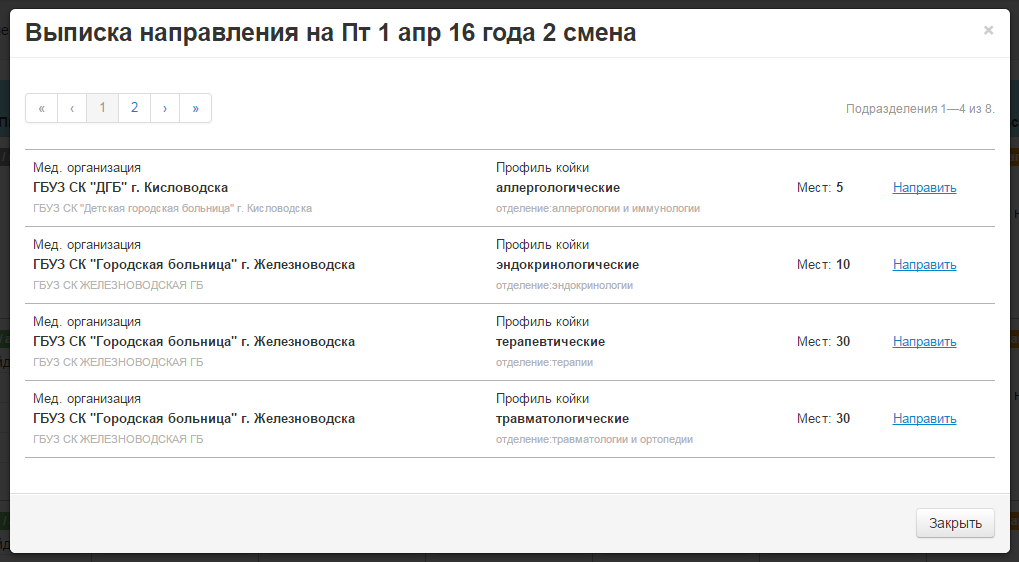This screenshot has height=562, width=1019.
Task: Select the text ГБУЗ СК "ДГБ" г. Кисловодска
Action: 131,188
